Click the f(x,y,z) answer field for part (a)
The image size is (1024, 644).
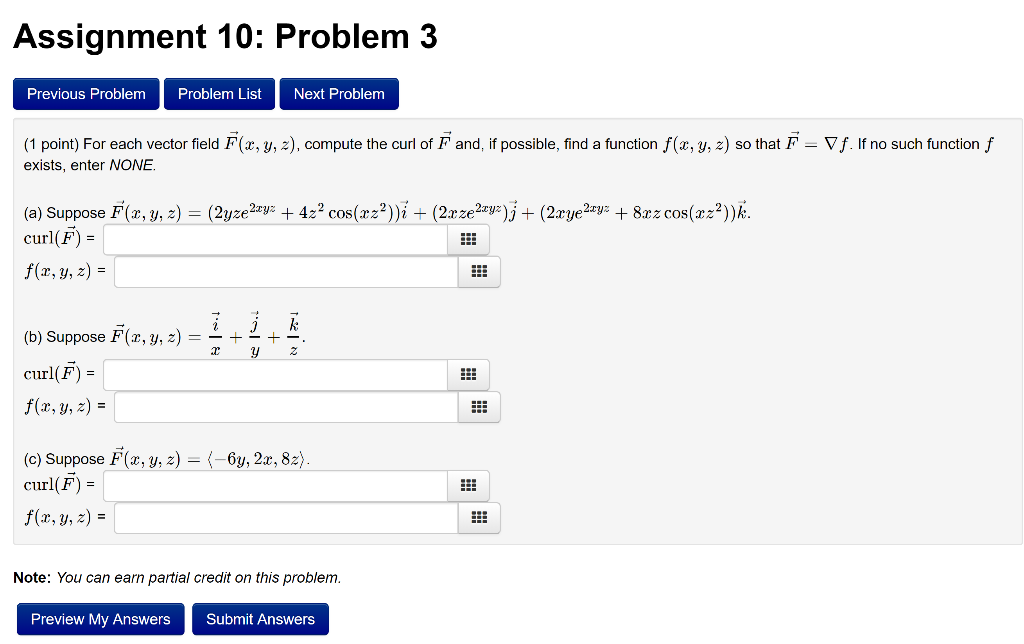coord(285,271)
